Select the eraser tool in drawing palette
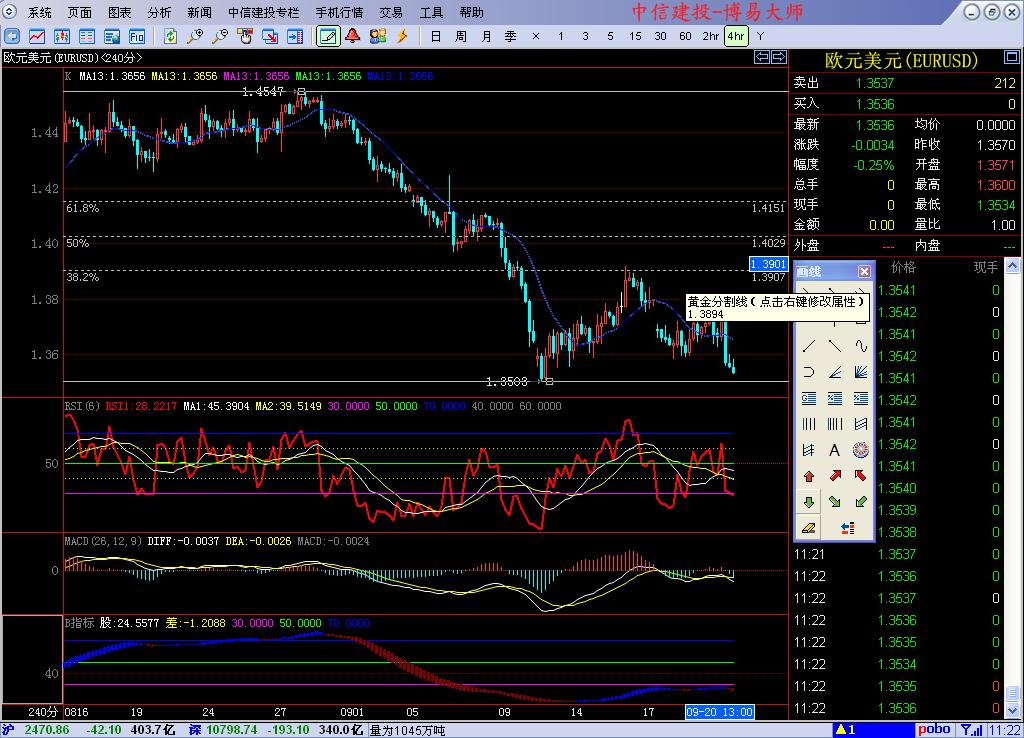The image size is (1024, 738). click(809, 527)
